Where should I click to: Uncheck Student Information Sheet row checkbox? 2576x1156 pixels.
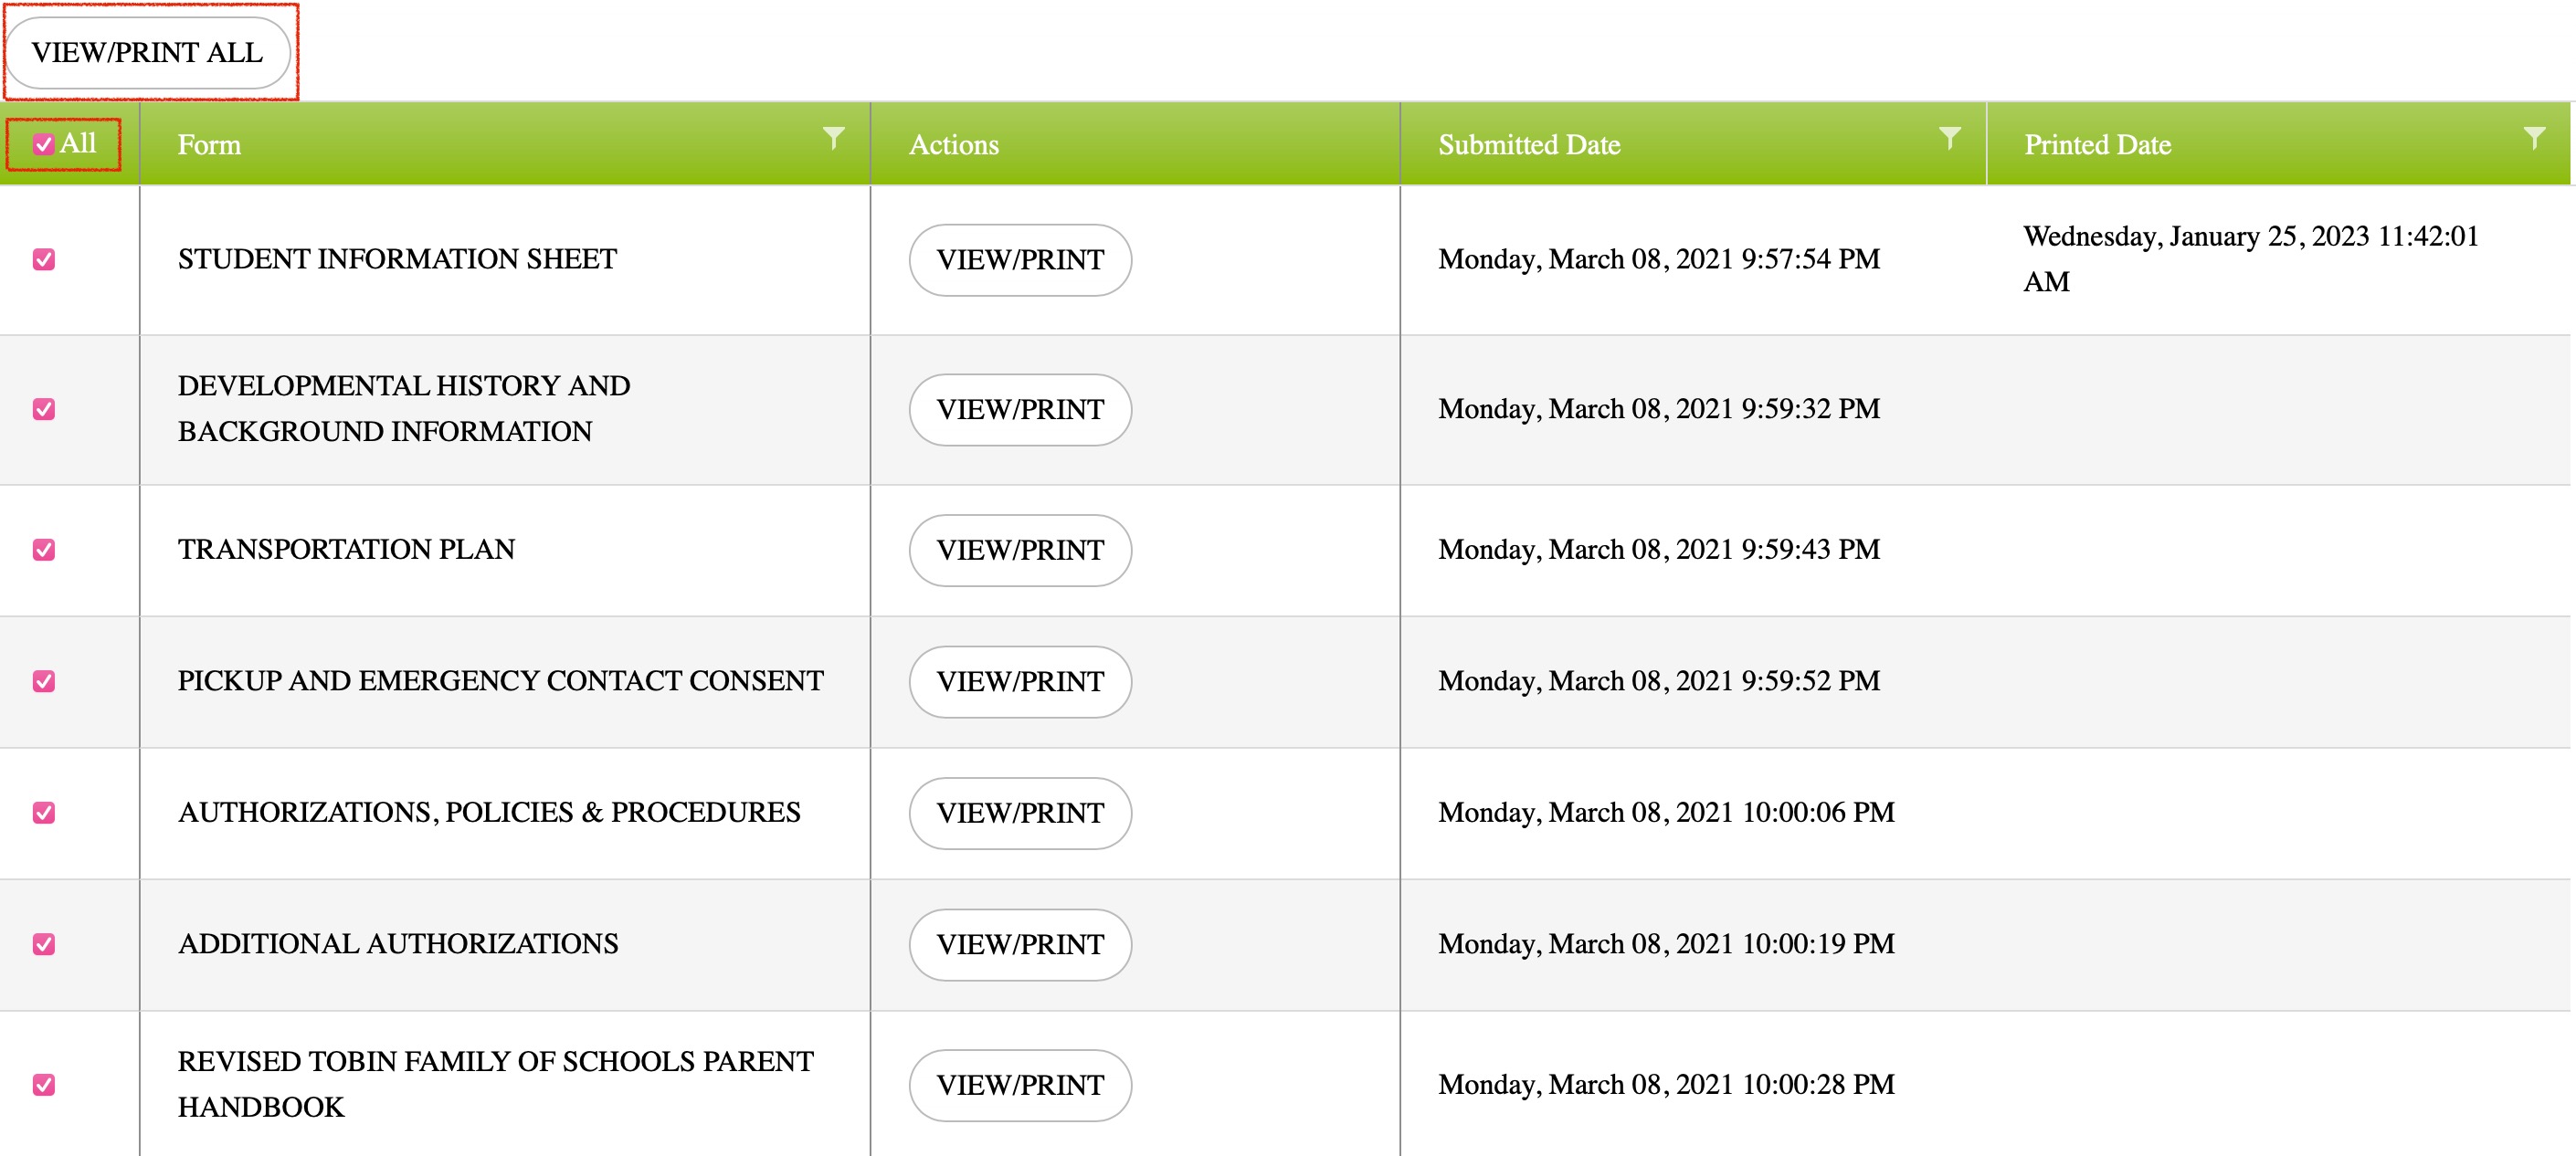tap(44, 260)
